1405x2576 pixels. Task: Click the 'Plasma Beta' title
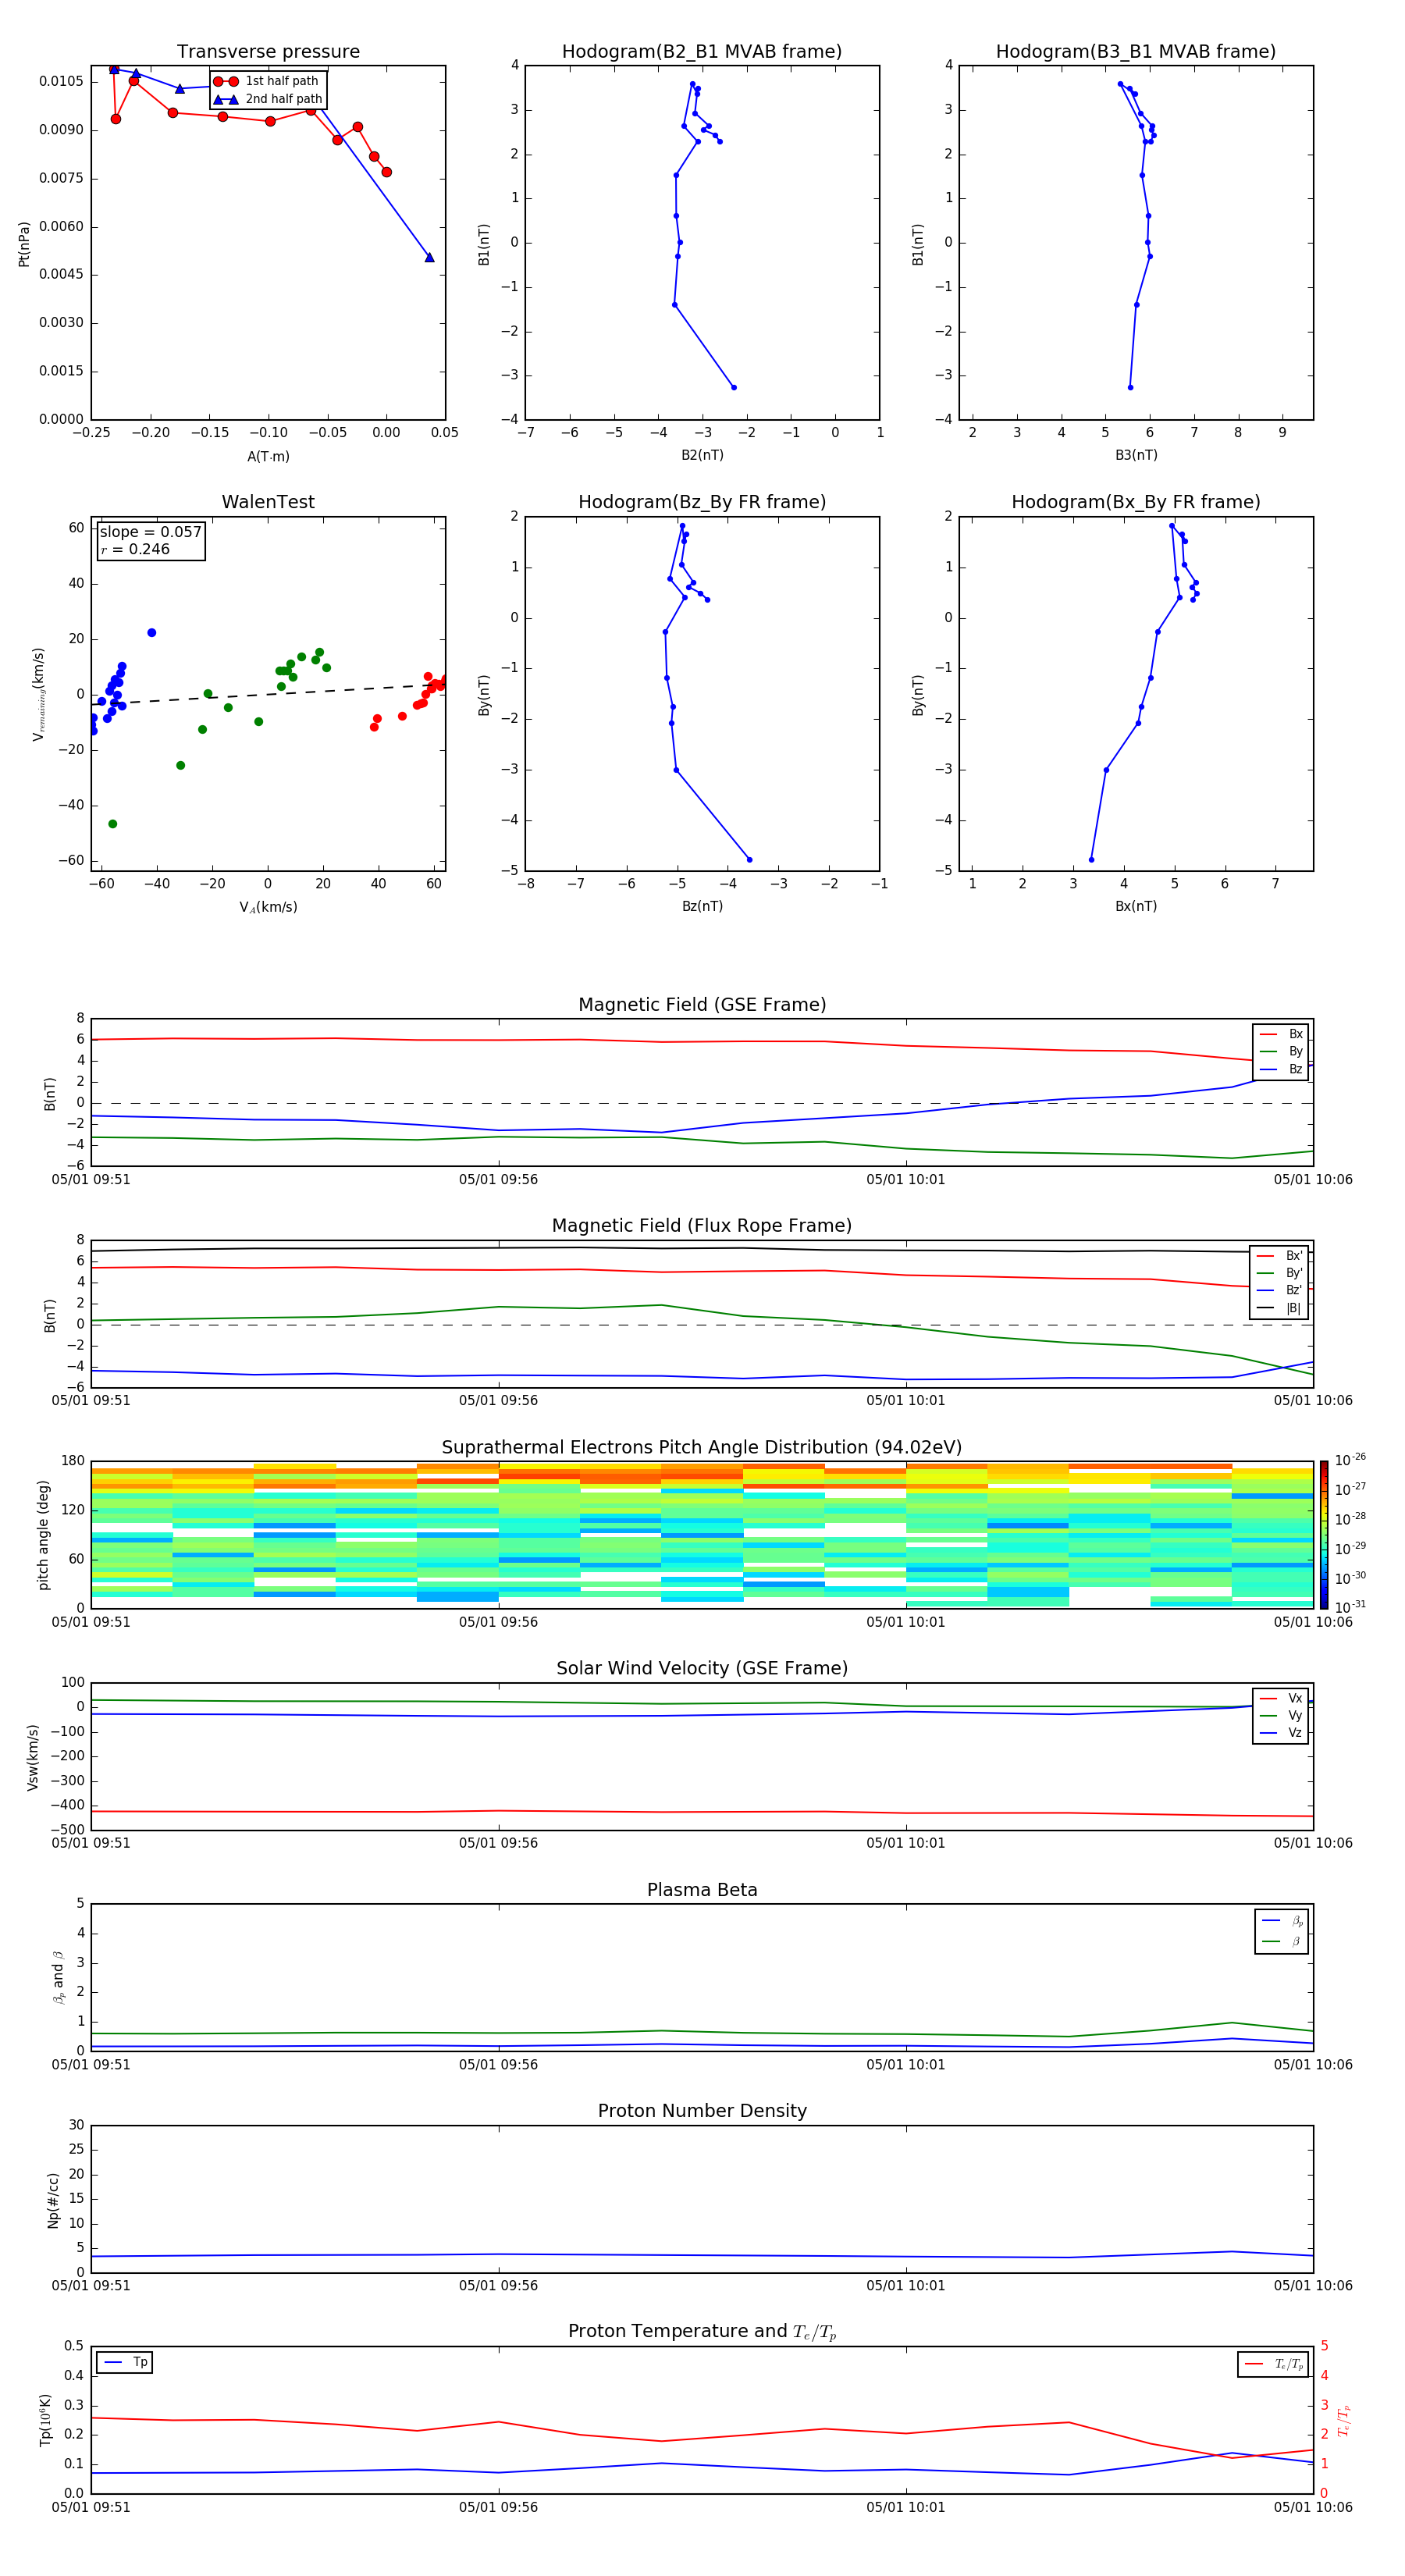coord(702,1890)
